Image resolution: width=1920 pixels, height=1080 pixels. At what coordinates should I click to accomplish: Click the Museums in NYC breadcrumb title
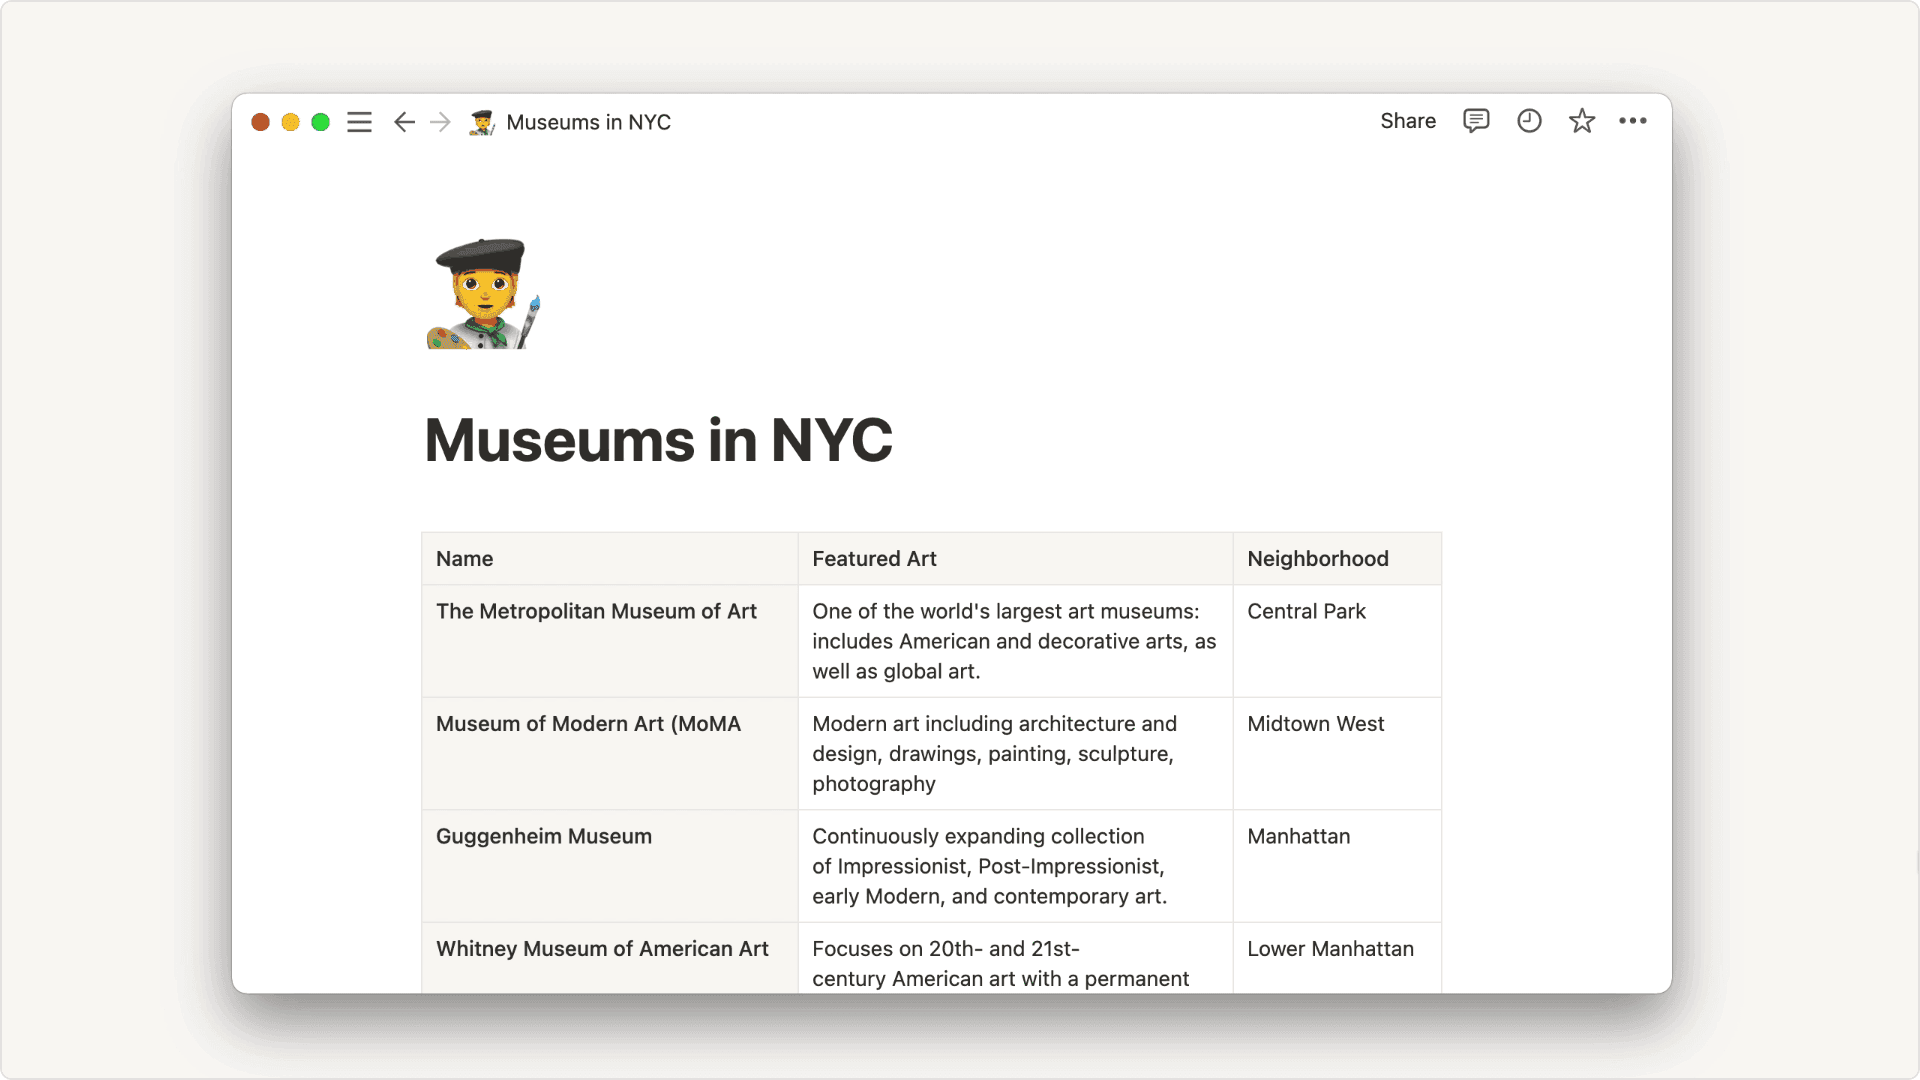[588, 122]
